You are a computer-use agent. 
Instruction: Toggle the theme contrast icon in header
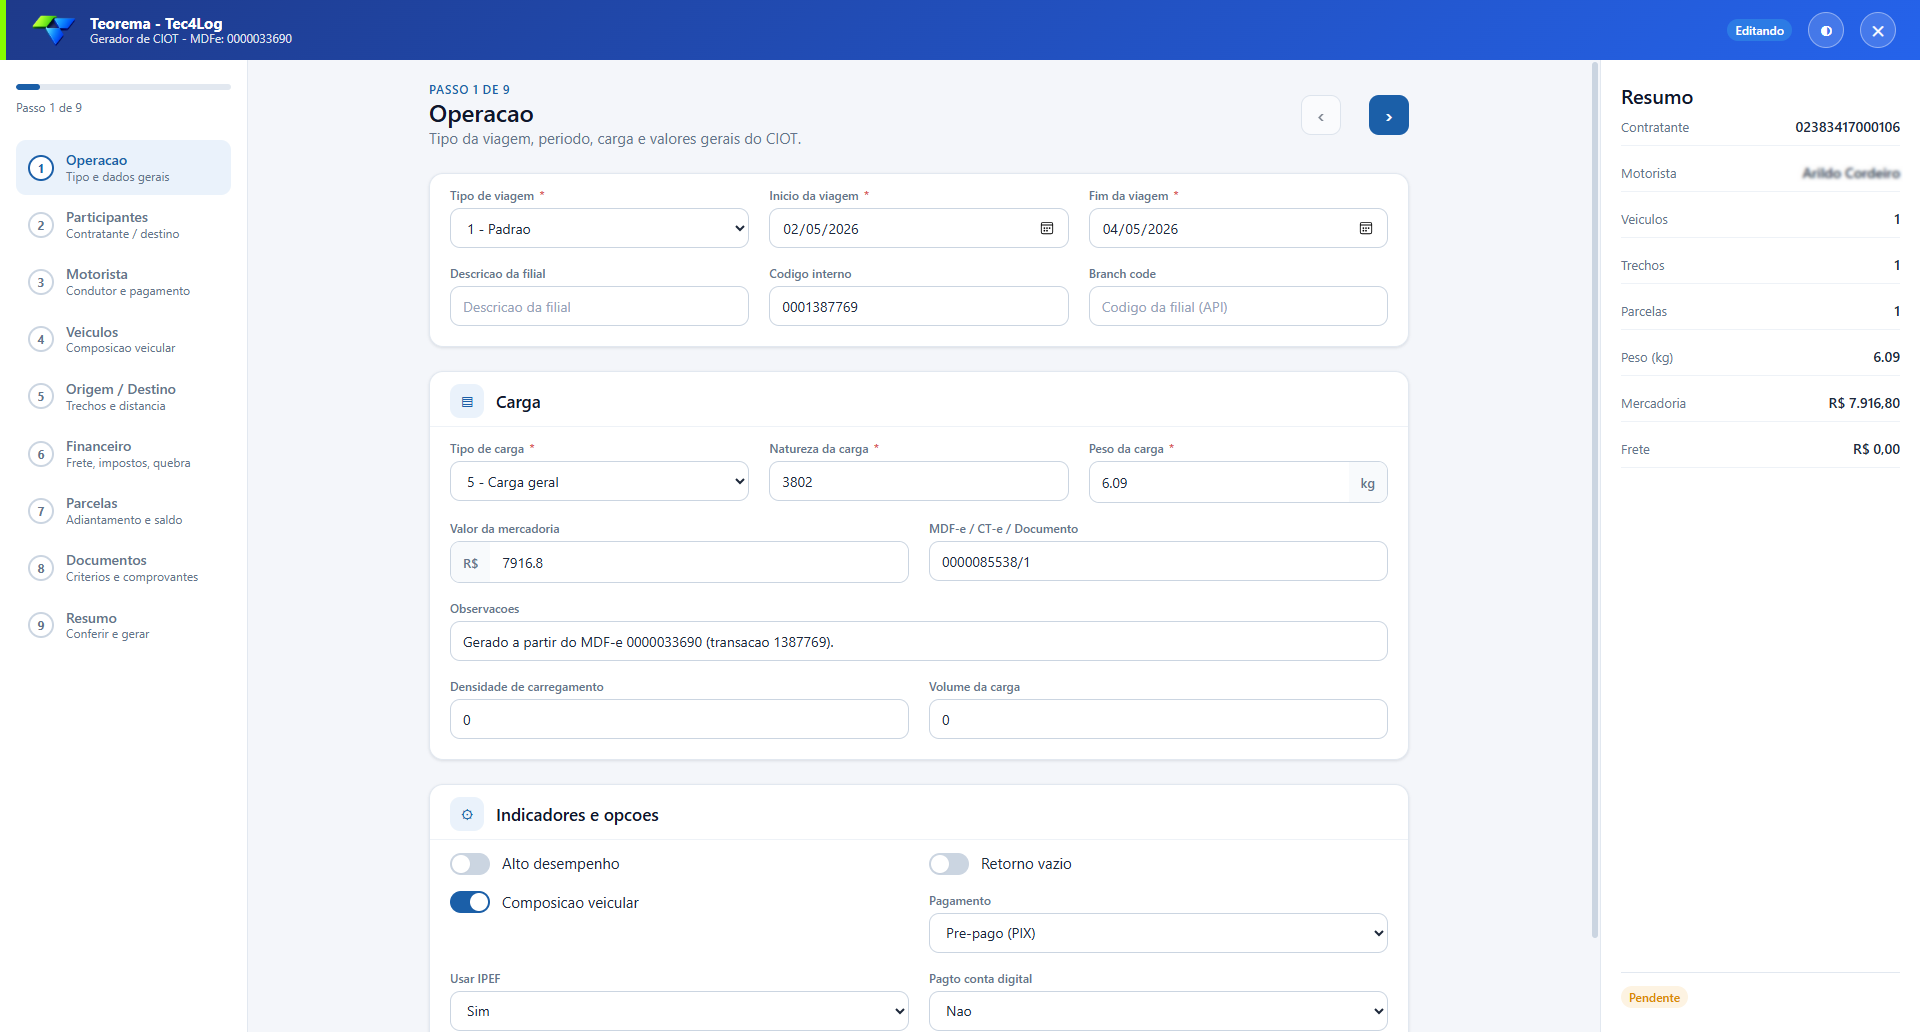tap(1826, 30)
